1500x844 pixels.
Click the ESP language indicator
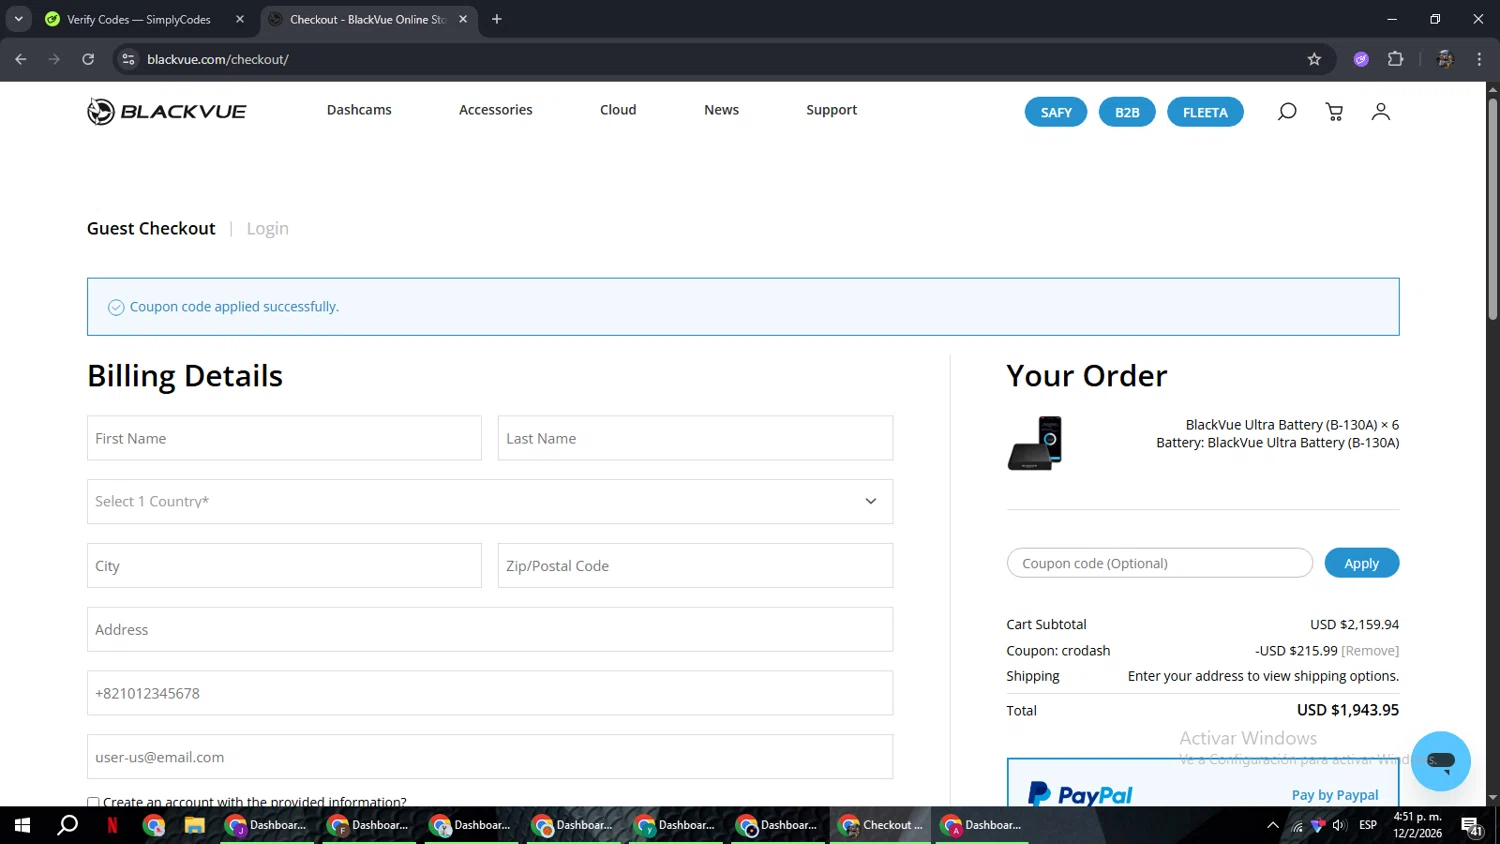(x=1368, y=825)
